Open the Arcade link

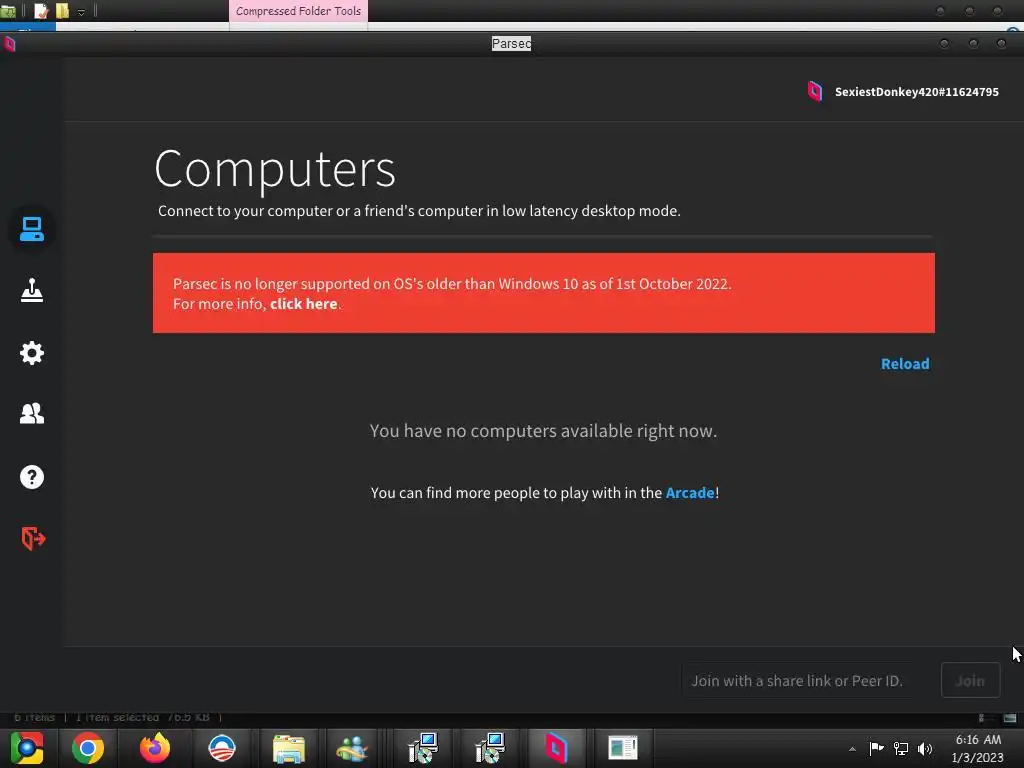[690, 492]
